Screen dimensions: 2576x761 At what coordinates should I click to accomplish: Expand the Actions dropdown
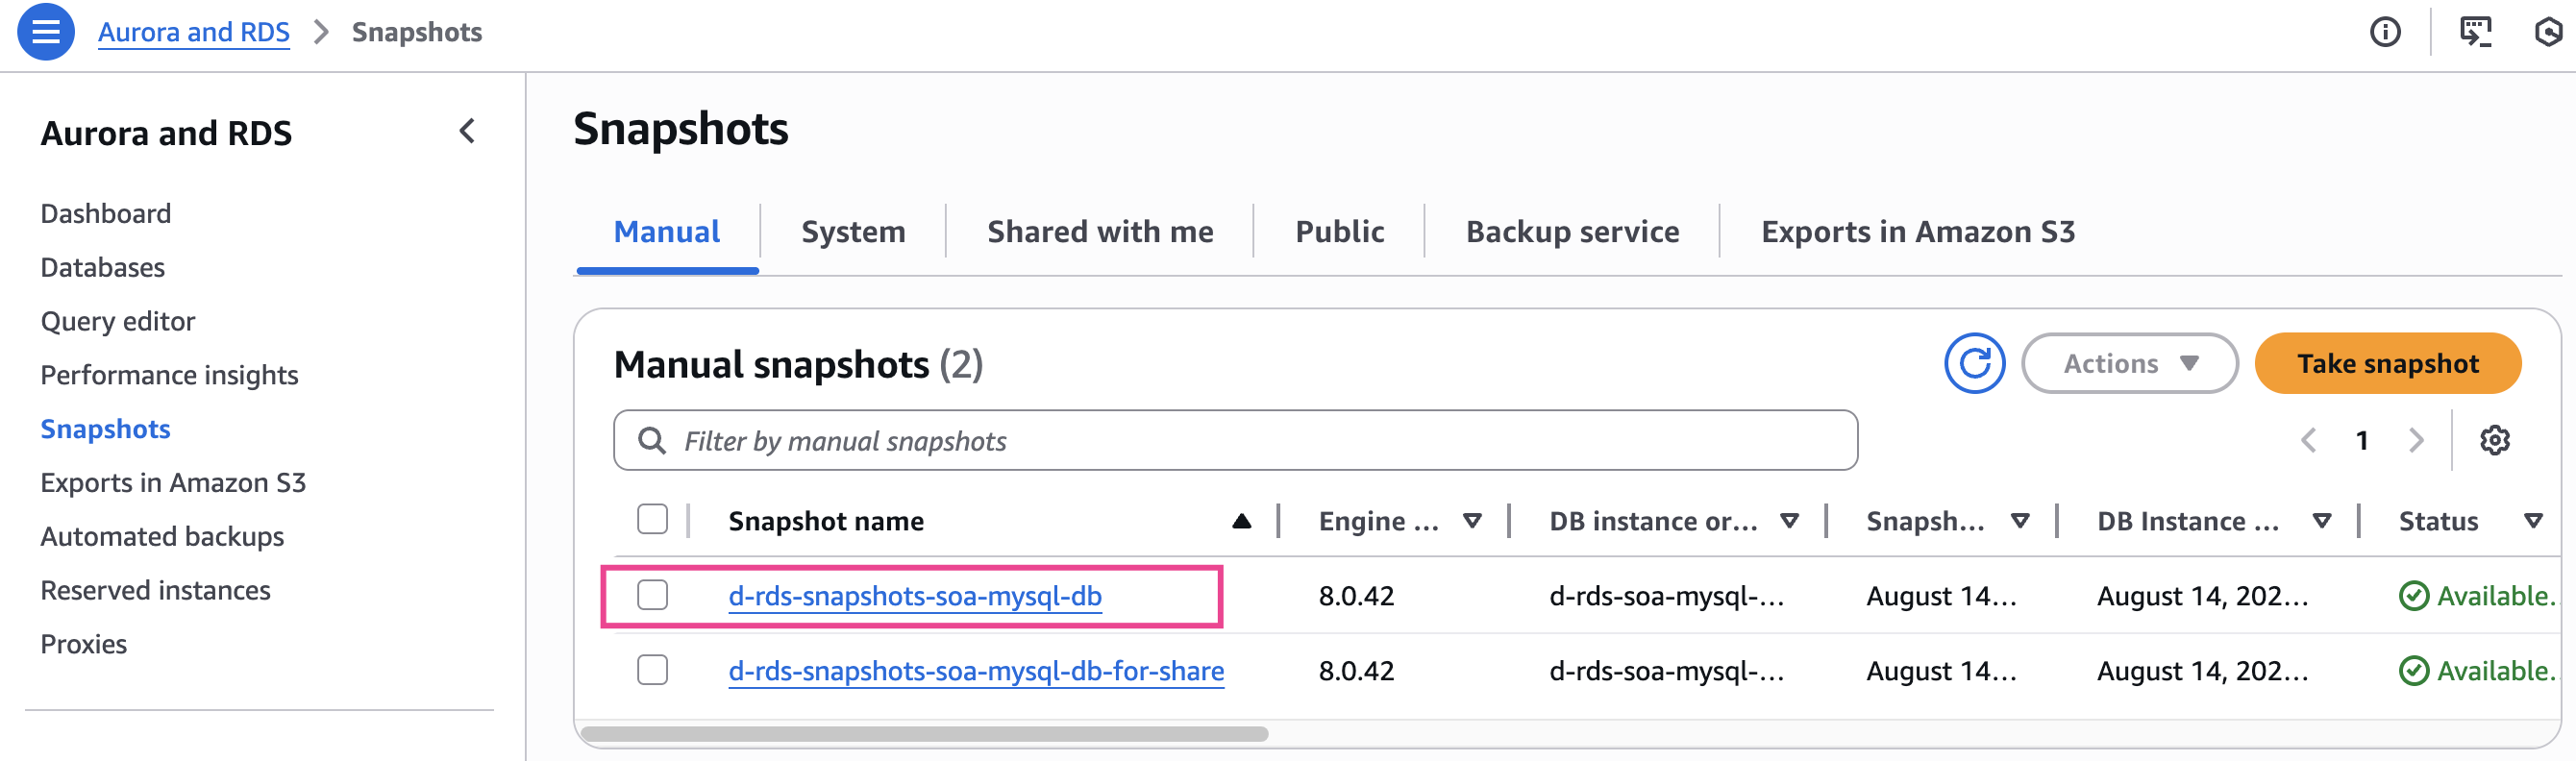point(2129,363)
